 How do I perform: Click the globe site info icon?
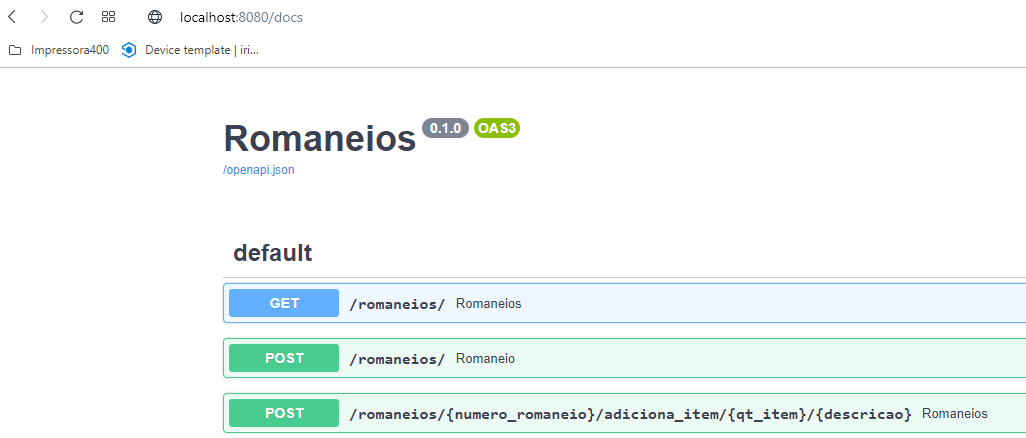coord(155,17)
